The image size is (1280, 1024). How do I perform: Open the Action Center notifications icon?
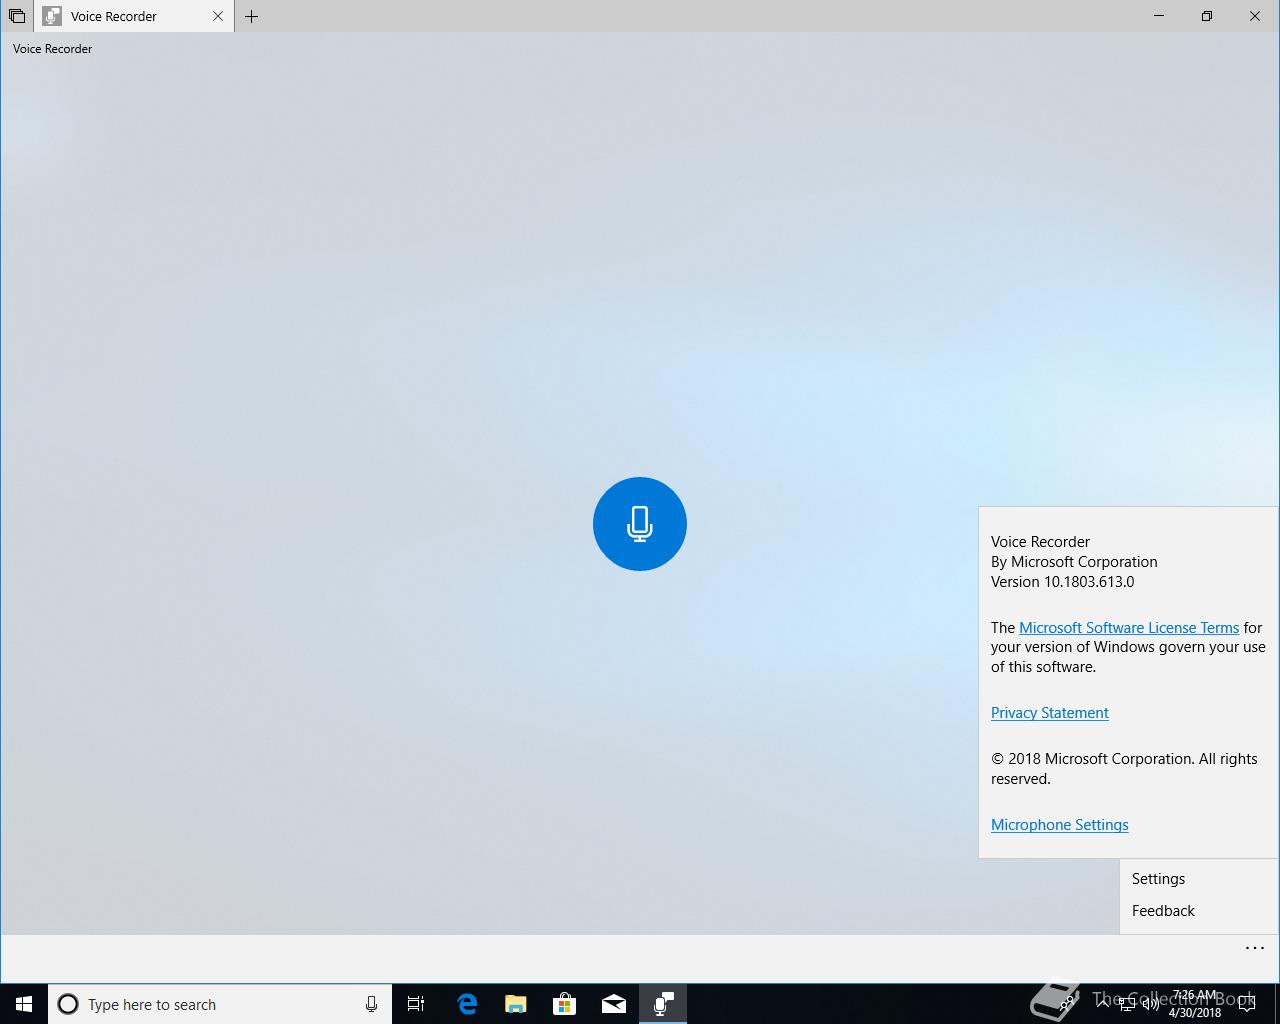(1246, 1004)
